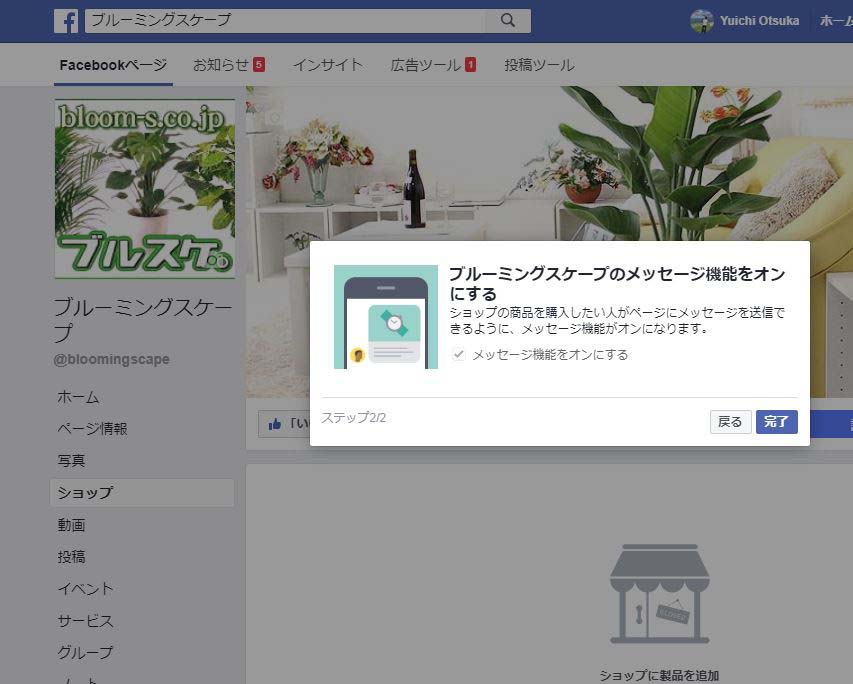This screenshot has height=684, width=853.
Task: Open 投稿 in sidebar
Action: (x=71, y=557)
